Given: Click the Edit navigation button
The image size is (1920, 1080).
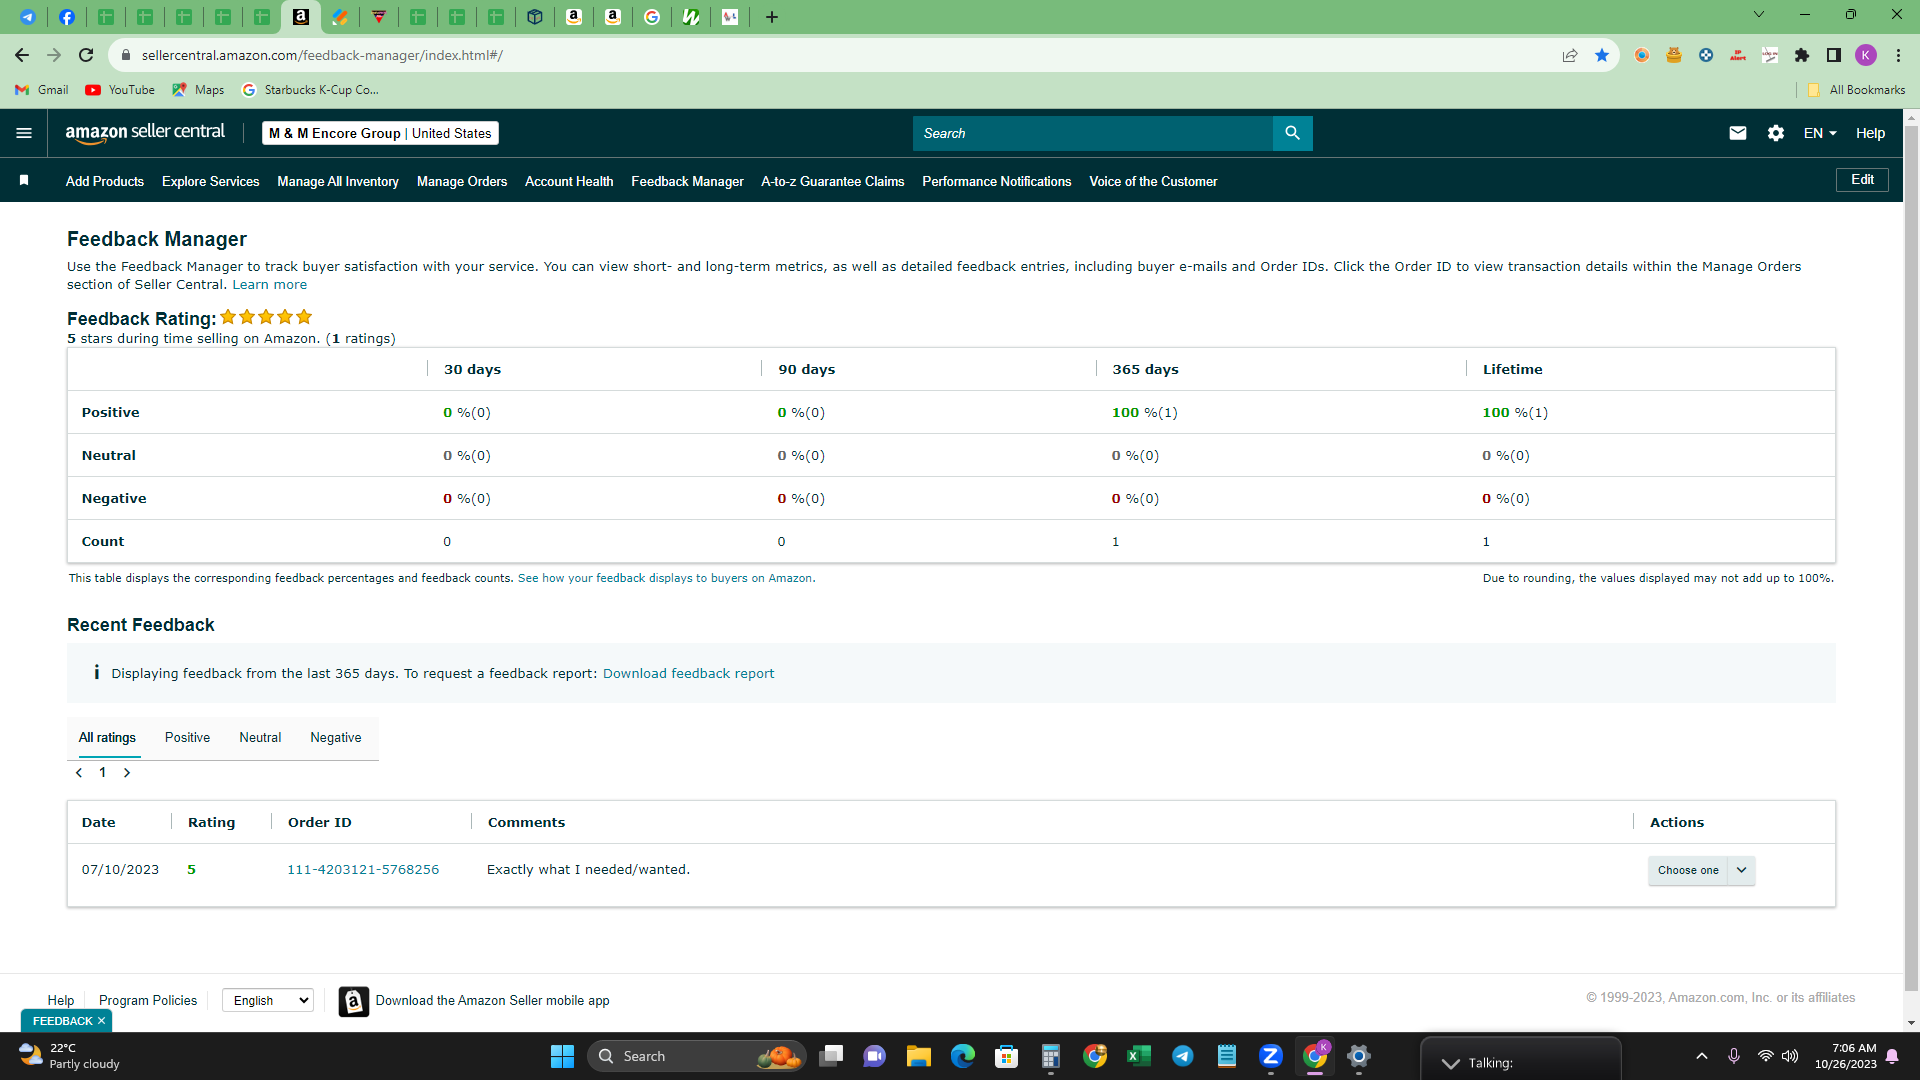Looking at the screenshot, I should pyautogui.click(x=1862, y=180).
